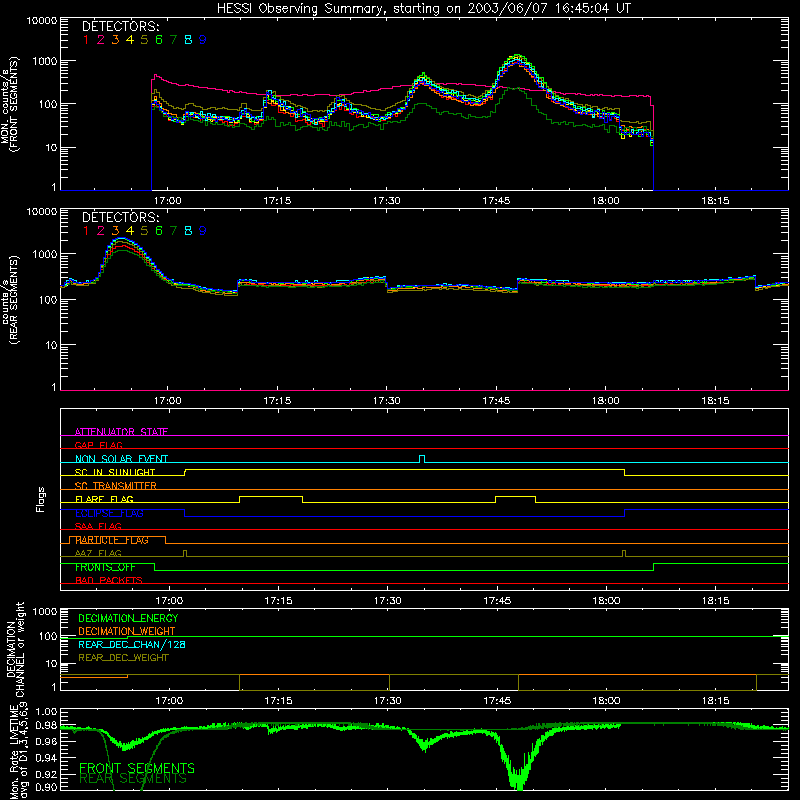Image resolution: width=800 pixels, height=800 pixels.
Task: Click the SC_IN_SUNLIGHT flag label
Action: pos(115,472)
